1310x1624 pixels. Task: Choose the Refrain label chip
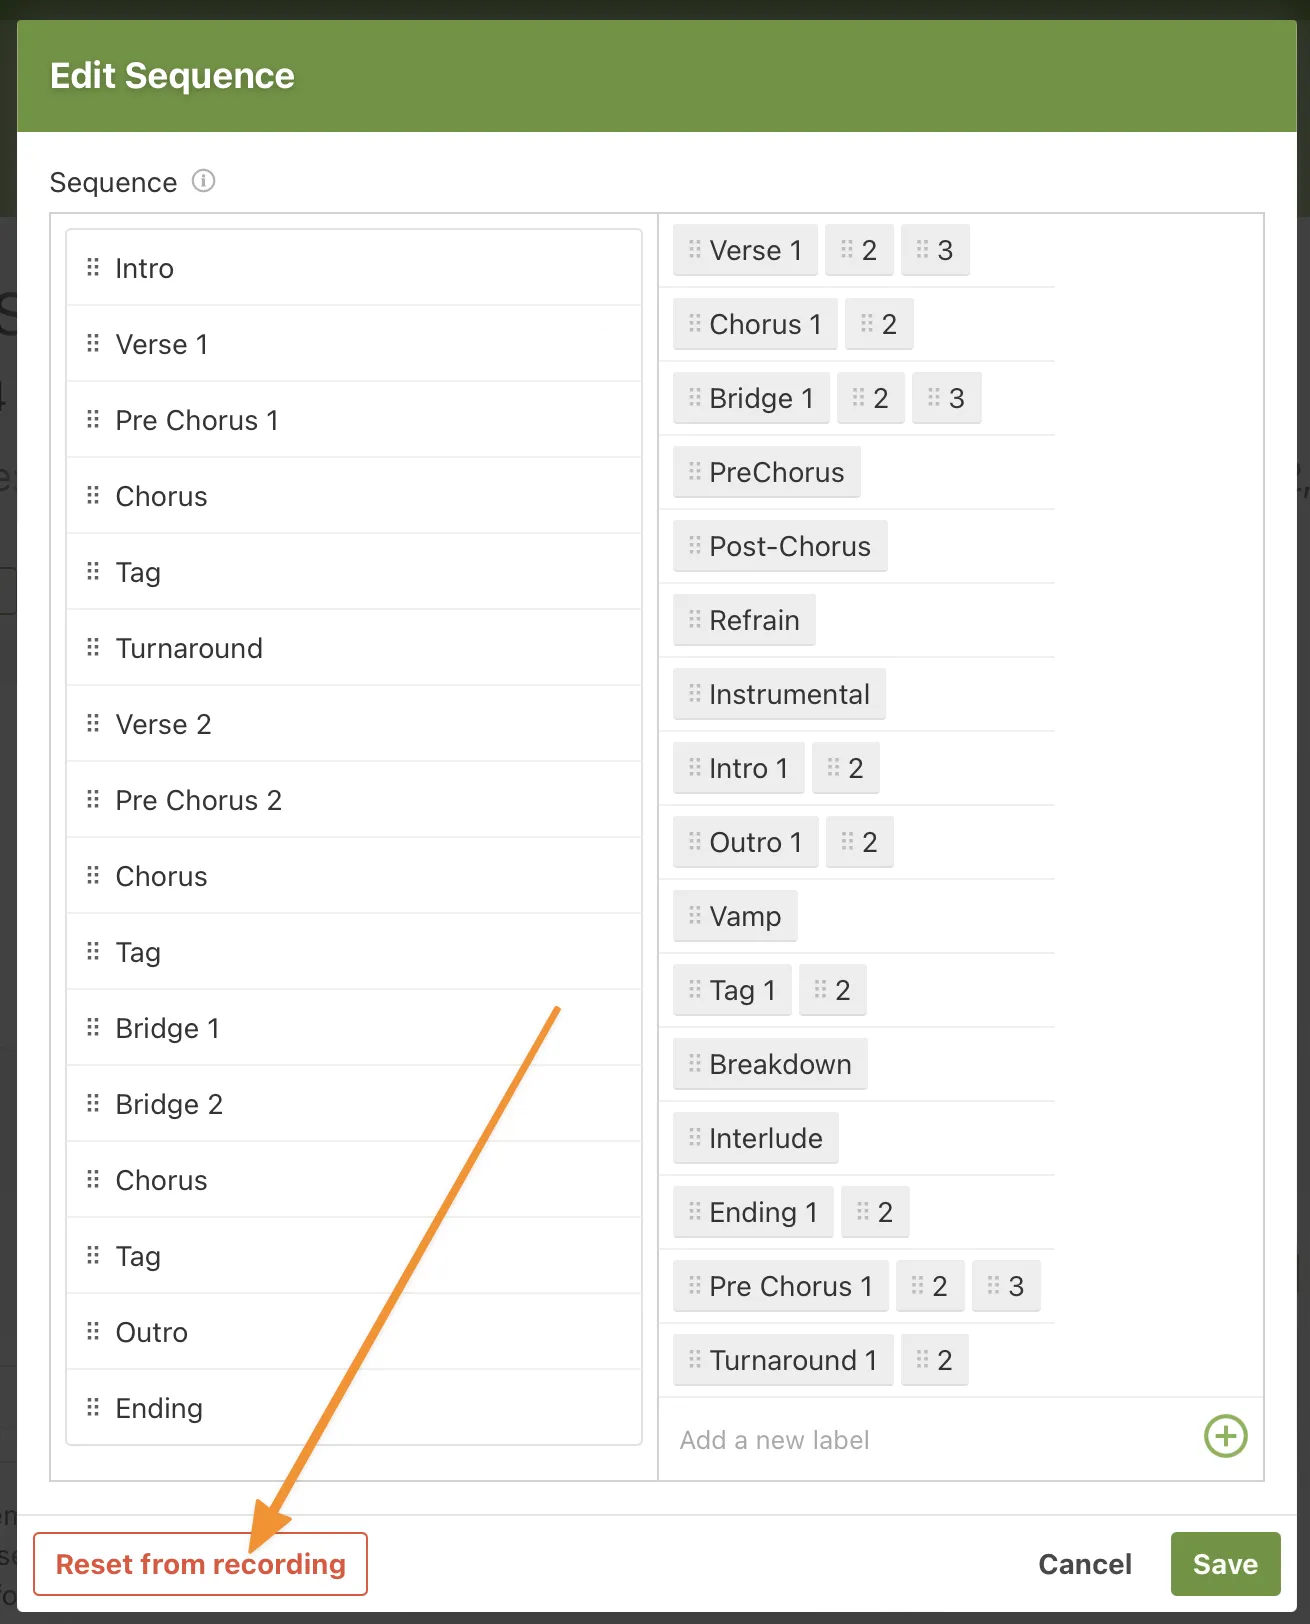coord(745,620)
